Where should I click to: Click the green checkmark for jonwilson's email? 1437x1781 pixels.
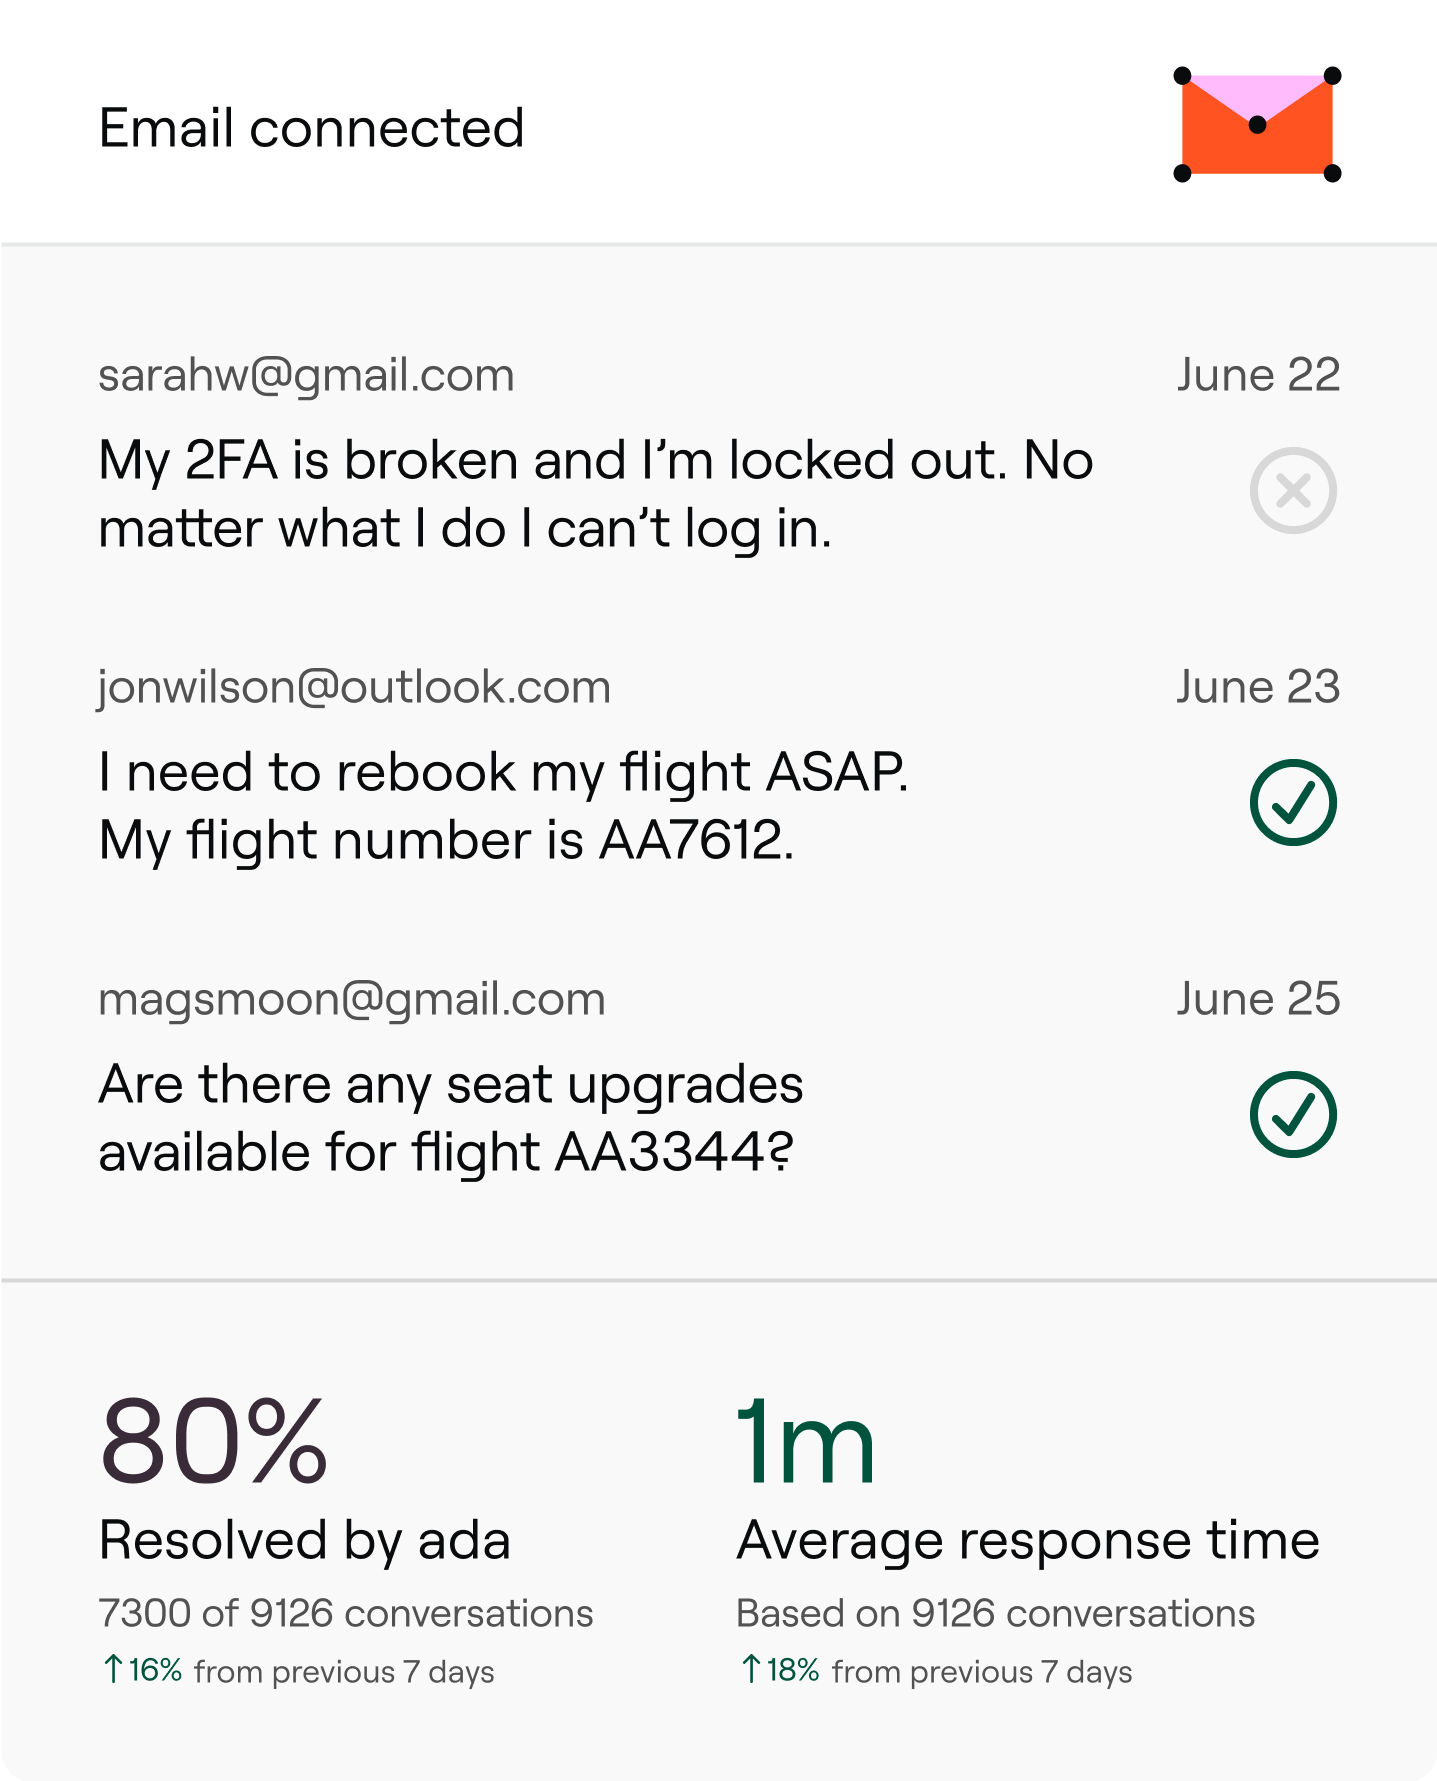(x=1292, y=802)
